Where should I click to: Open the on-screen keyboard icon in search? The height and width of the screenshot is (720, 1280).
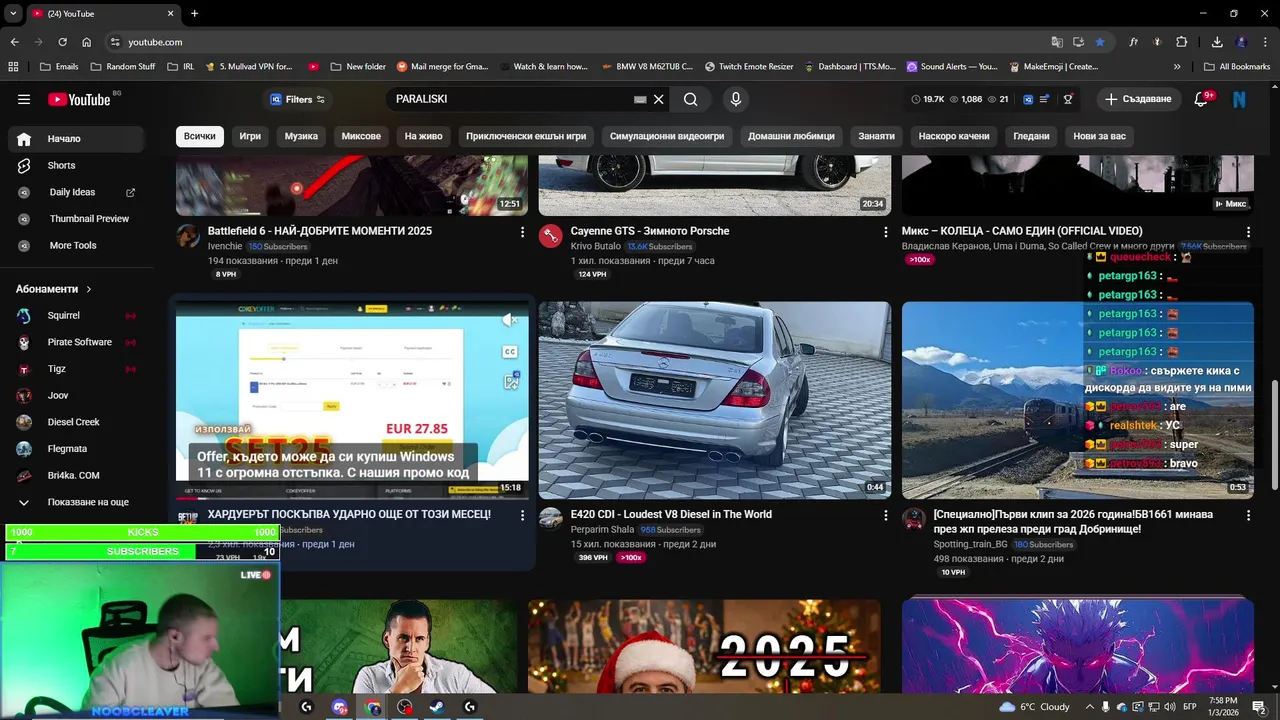click(640, 99)
